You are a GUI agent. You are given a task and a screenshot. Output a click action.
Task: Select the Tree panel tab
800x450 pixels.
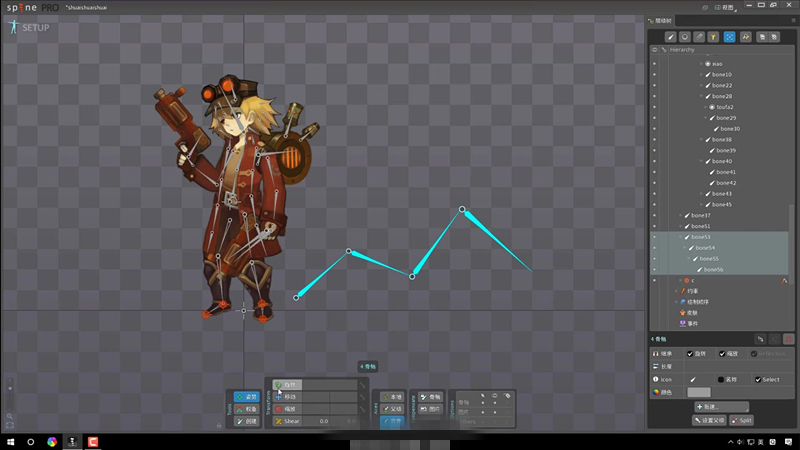660,20
